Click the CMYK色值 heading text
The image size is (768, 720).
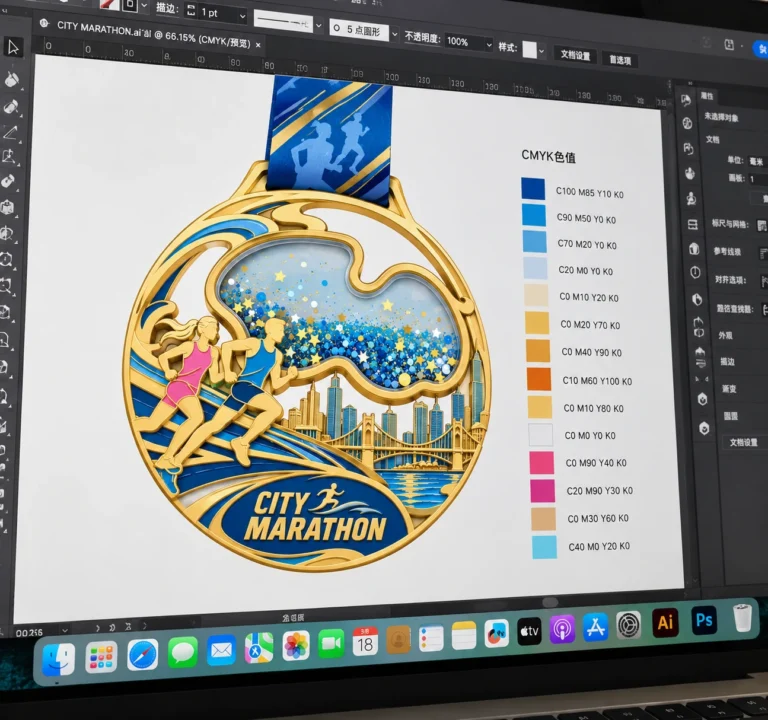pos(548,156)
